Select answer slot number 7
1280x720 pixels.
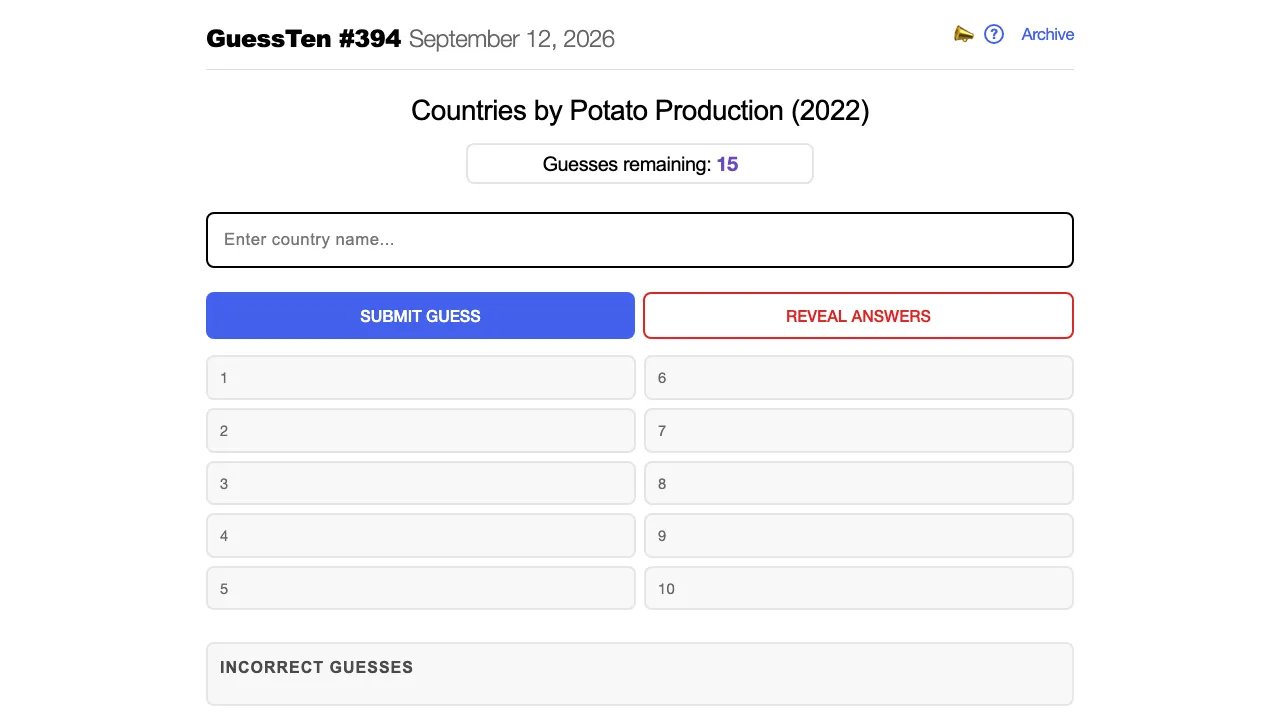tap(859, 431)
